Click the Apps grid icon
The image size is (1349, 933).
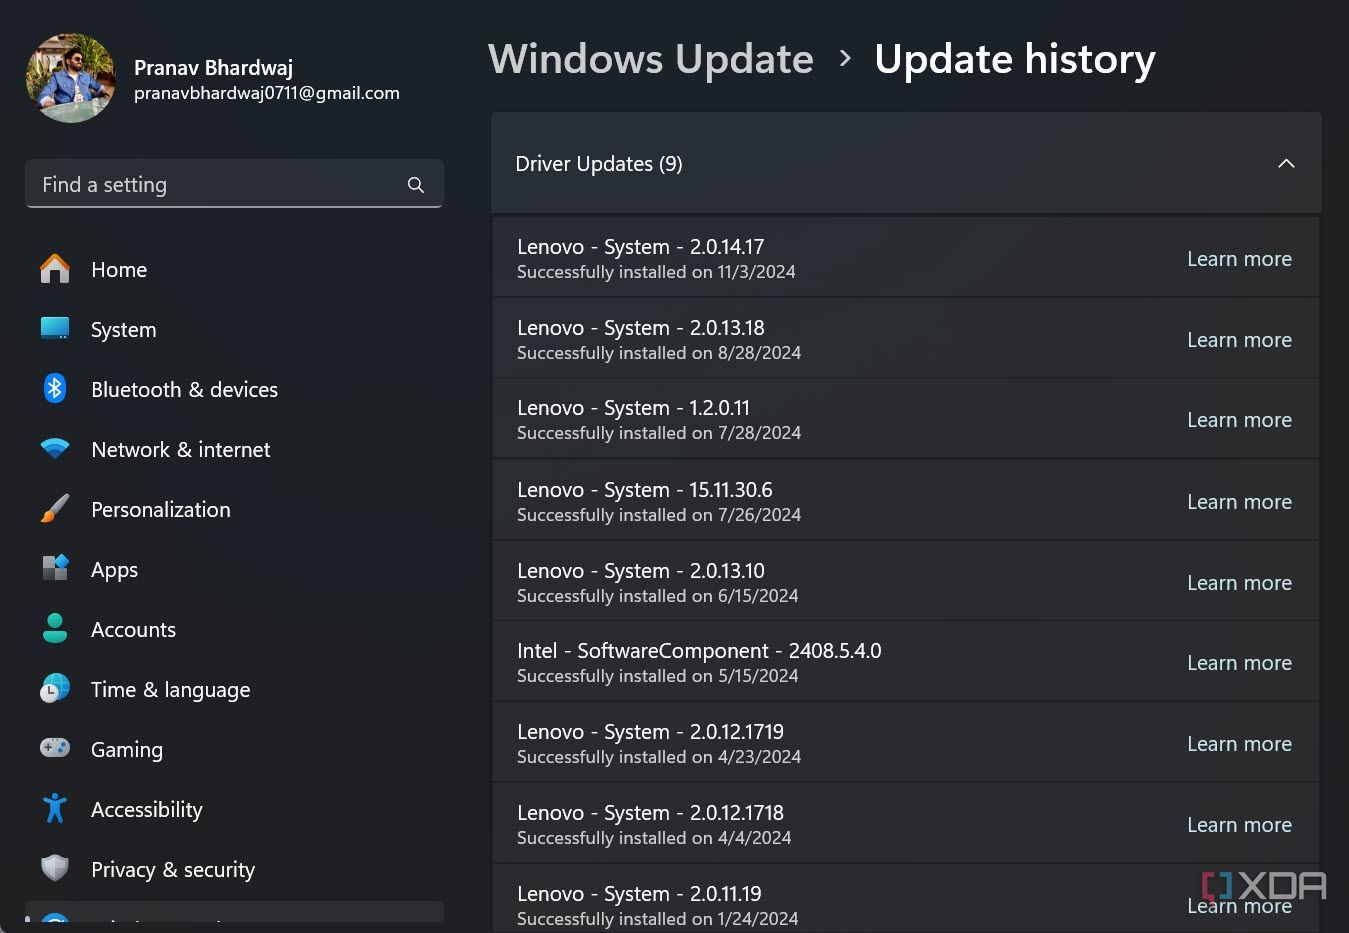55,568
